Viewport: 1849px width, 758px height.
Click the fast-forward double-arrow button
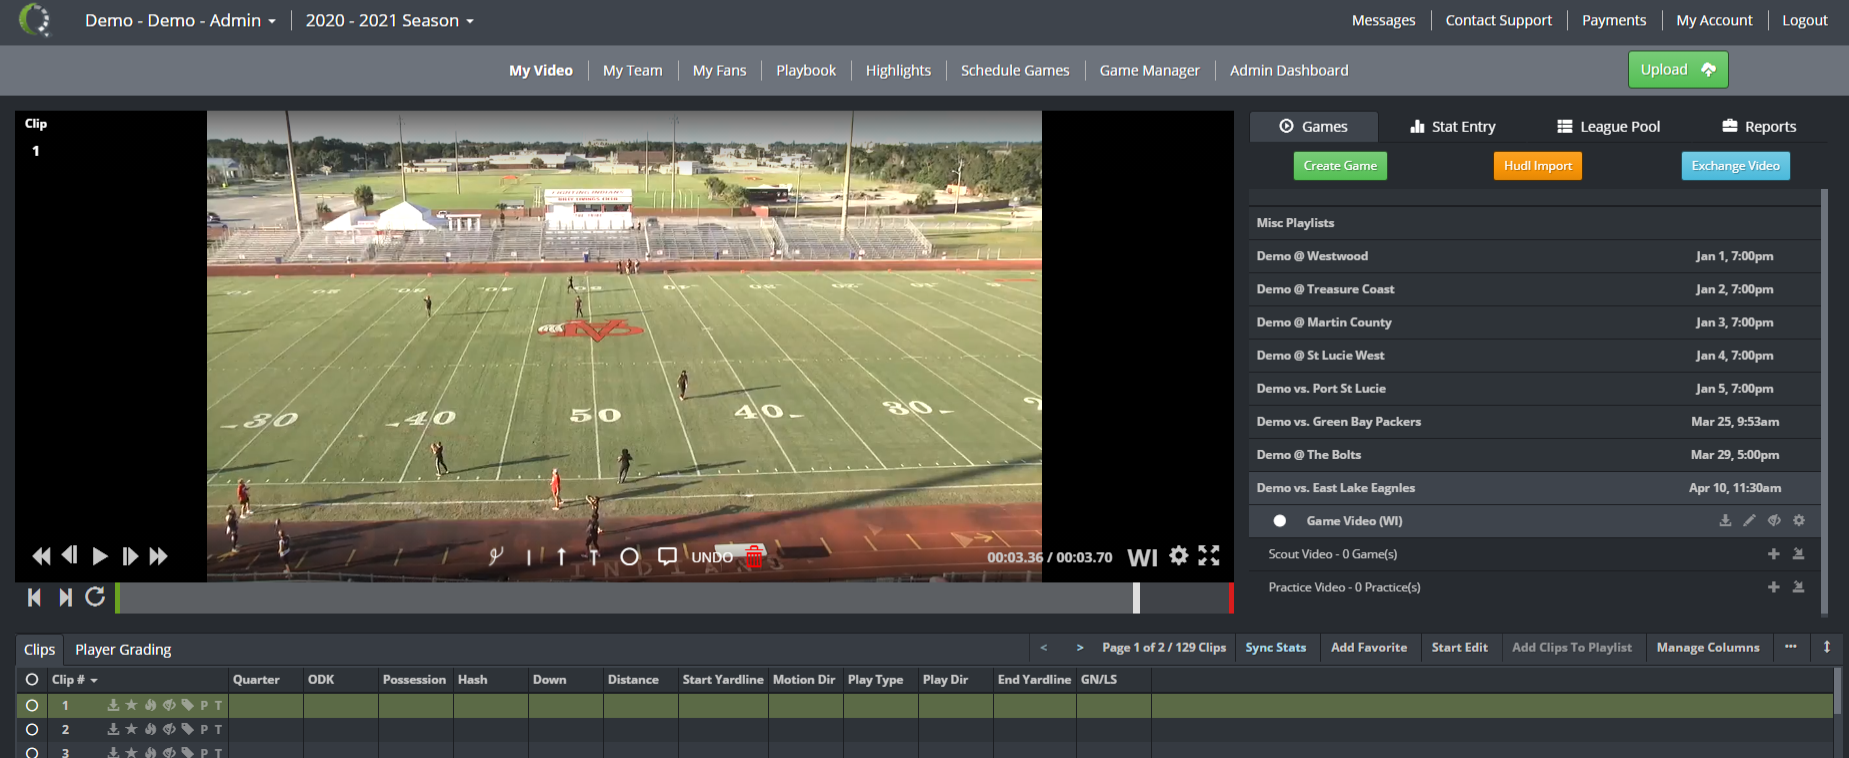[x=159, y=556]
